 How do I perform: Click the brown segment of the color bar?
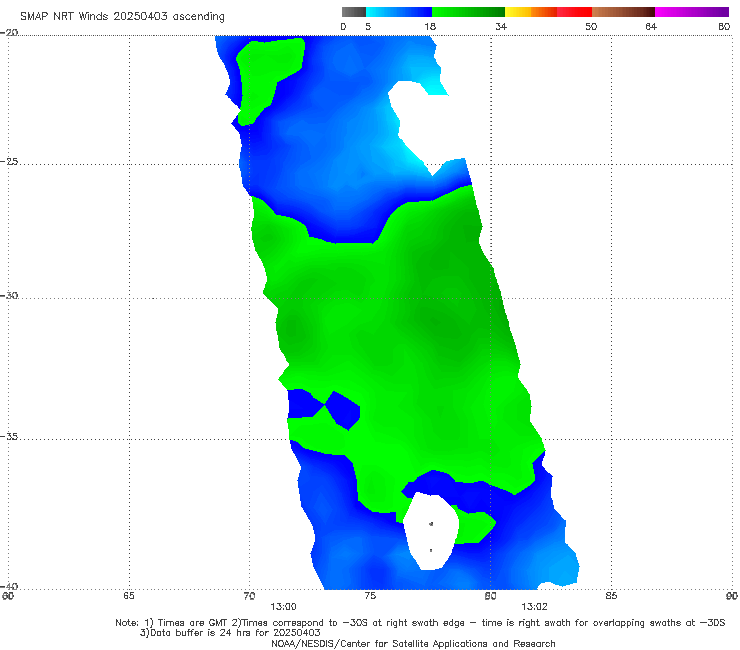coord(623,12)
